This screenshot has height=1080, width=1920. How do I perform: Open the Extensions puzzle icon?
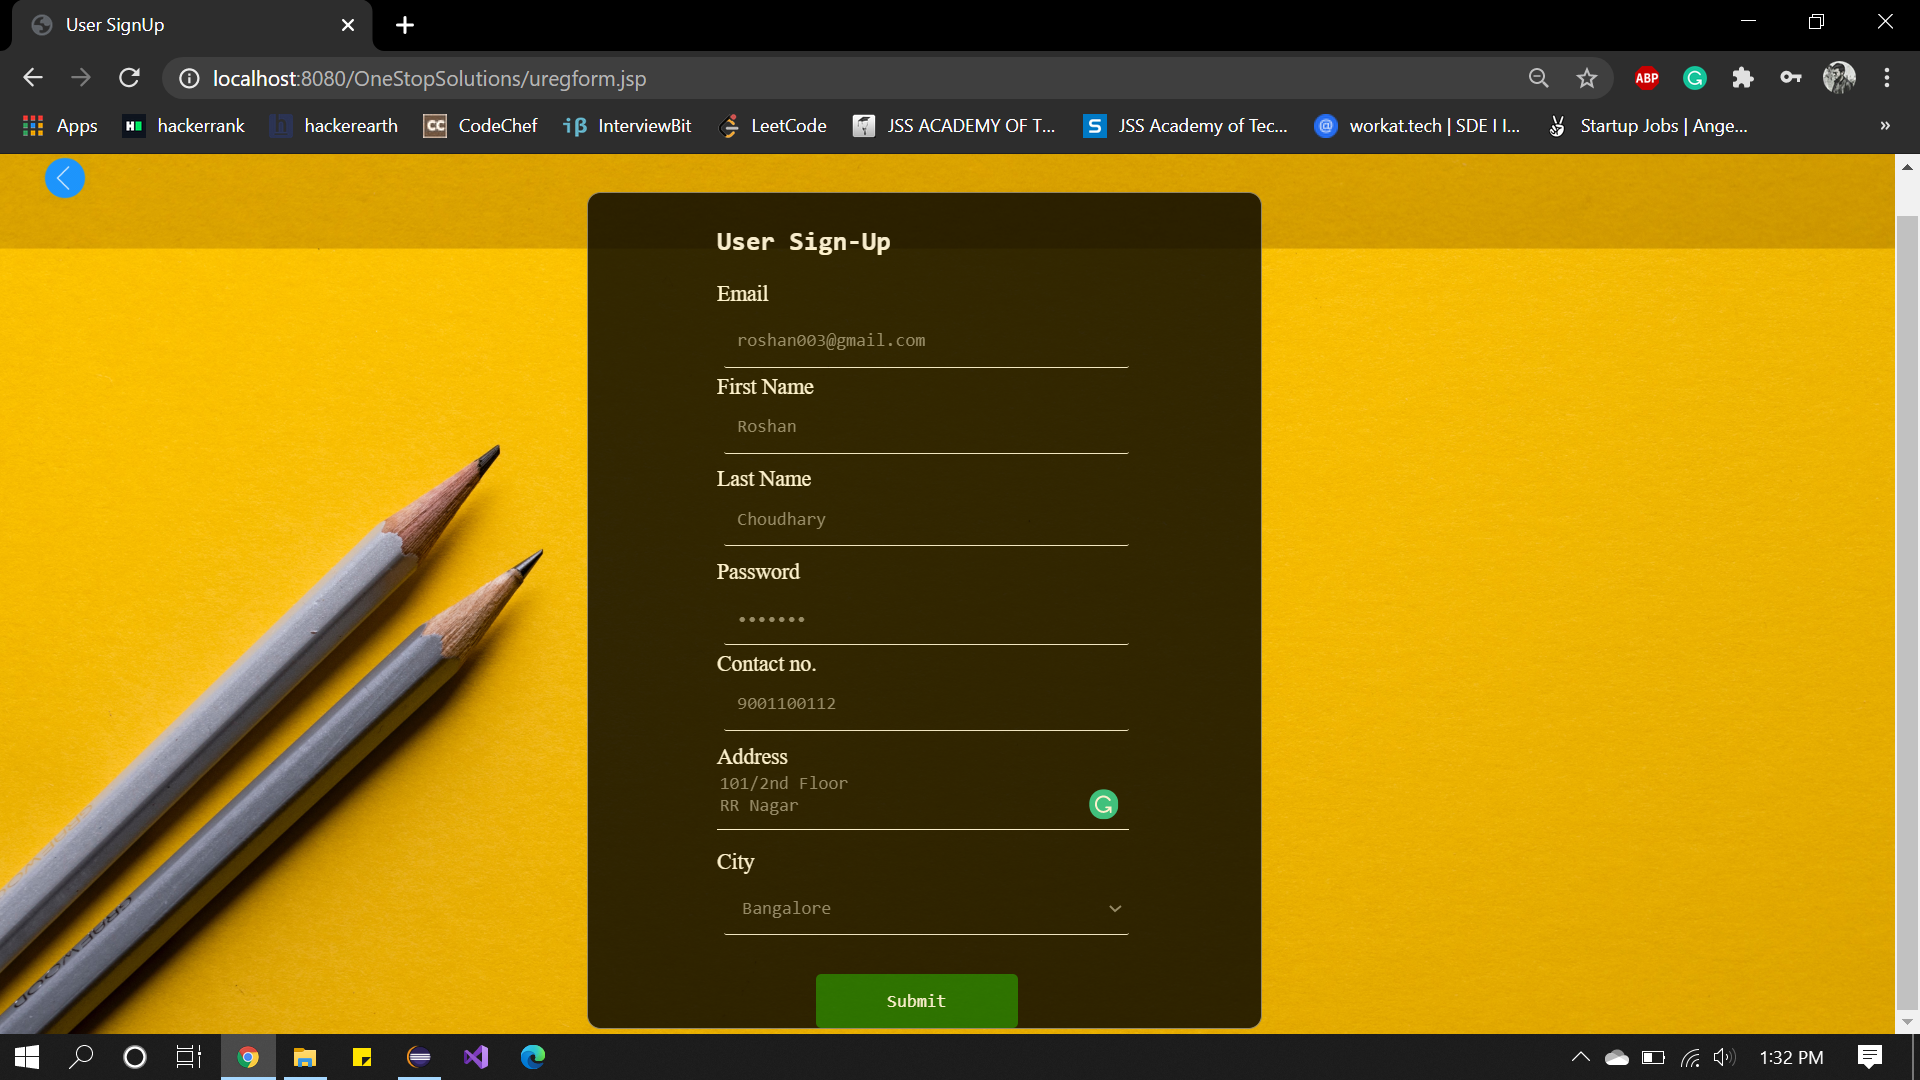[1742, 78]
